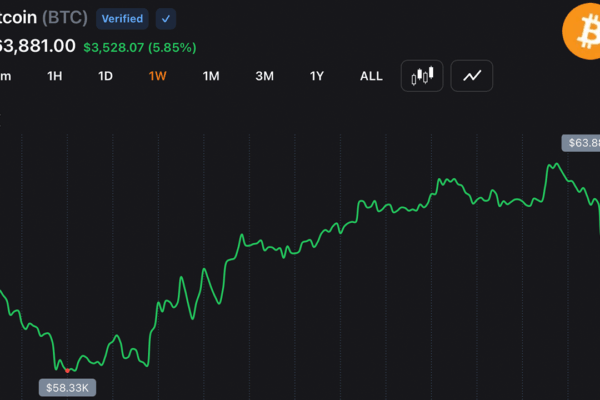
Task: Select the 1M timeframe
Action: (x=211, y=76)
